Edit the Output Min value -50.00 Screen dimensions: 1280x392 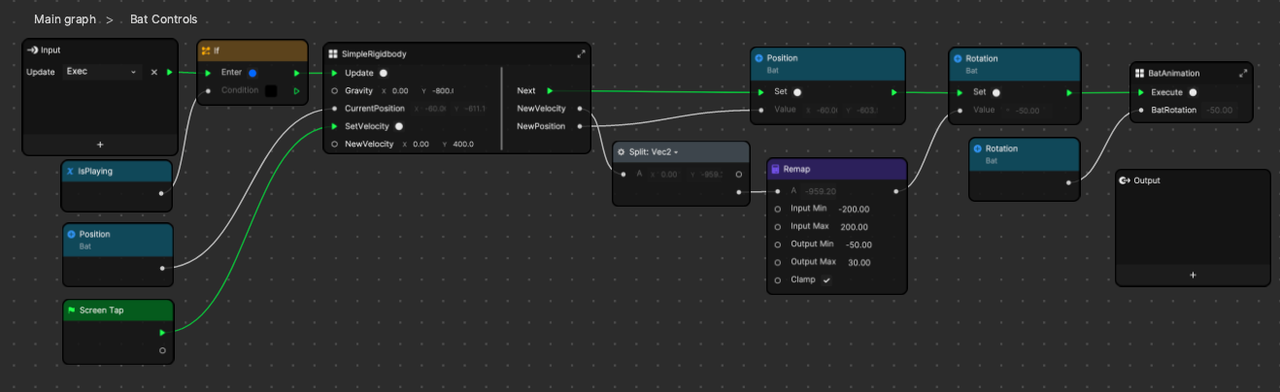858,244
